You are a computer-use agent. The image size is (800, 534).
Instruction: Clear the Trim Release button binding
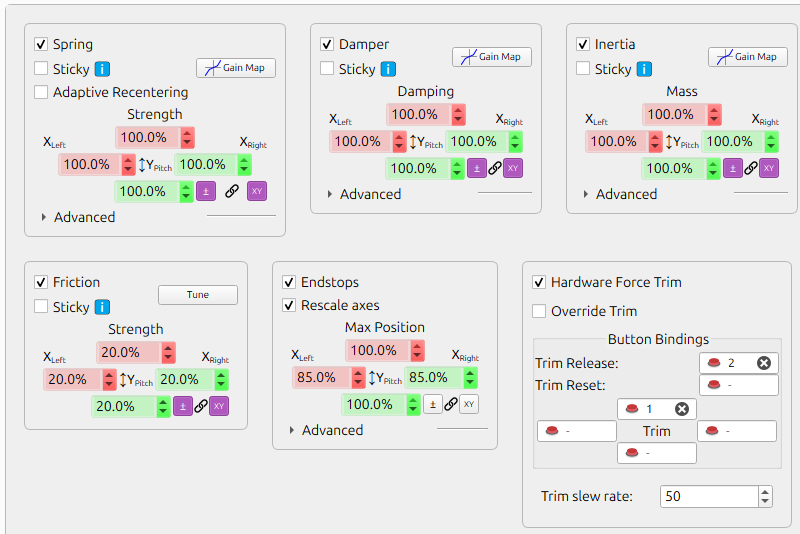click(x=764, y=363)
